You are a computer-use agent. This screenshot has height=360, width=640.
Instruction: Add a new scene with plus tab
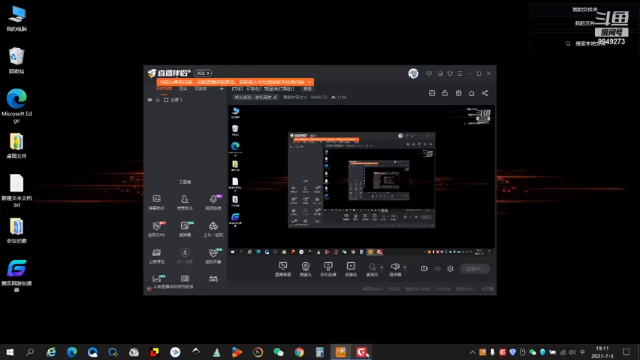coord(222,89)
